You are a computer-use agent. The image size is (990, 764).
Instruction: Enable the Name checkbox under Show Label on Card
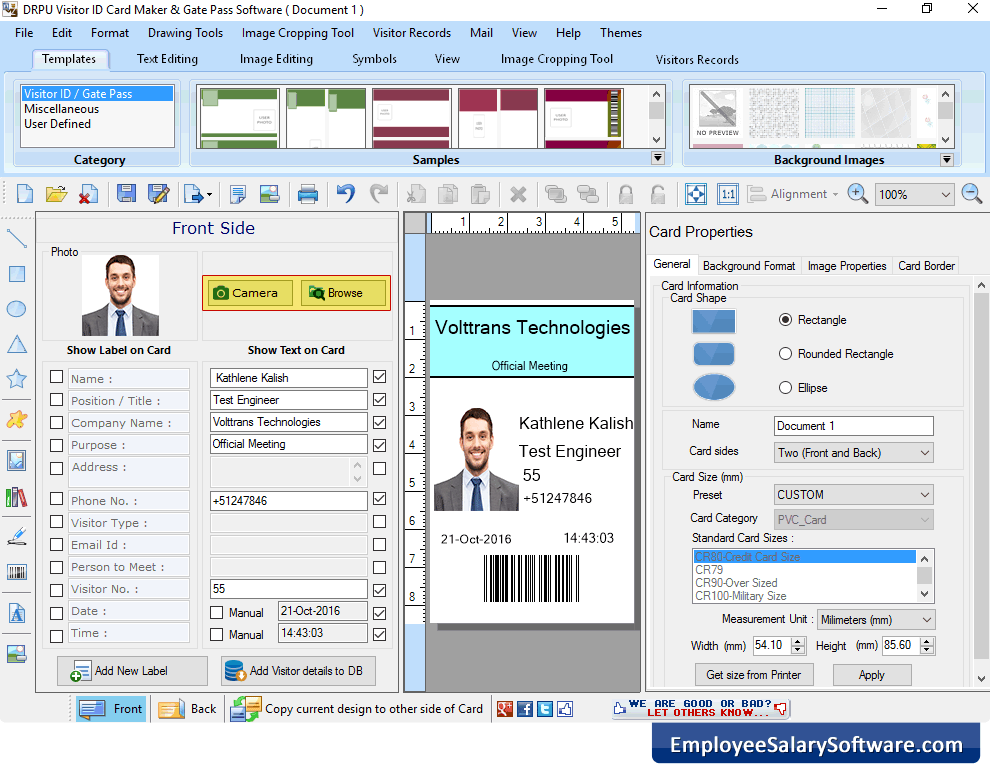point(57,377)
